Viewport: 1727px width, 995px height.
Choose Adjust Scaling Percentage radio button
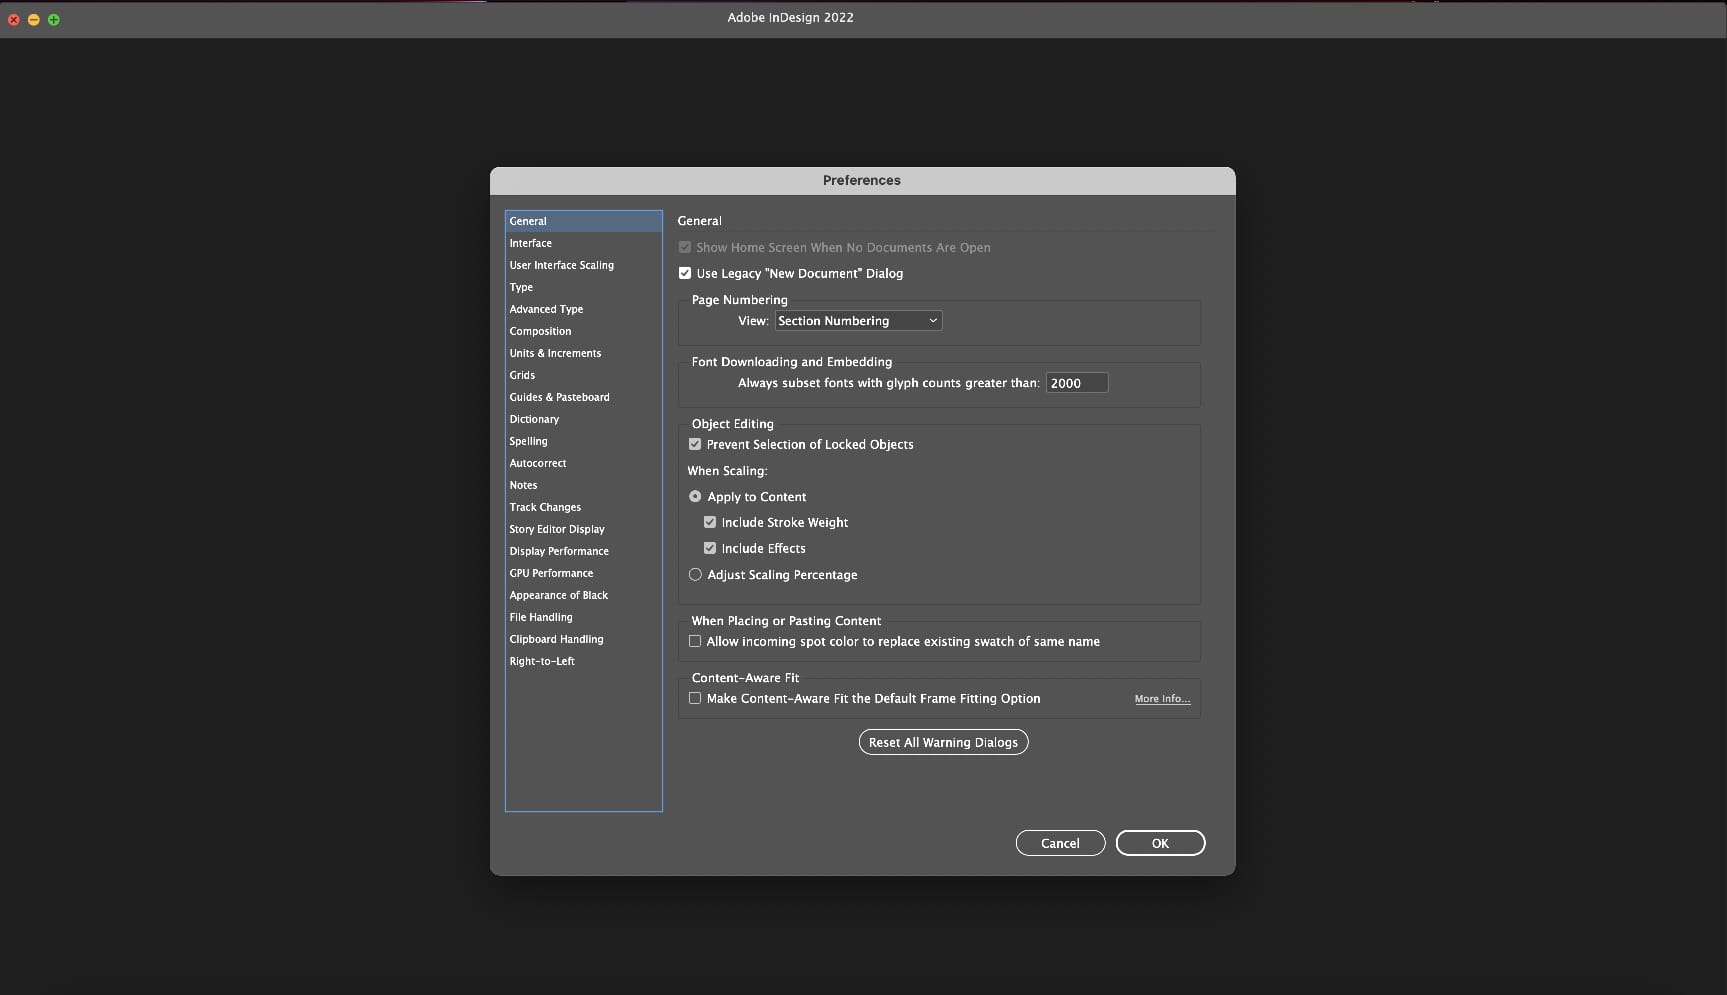point(695,575)
